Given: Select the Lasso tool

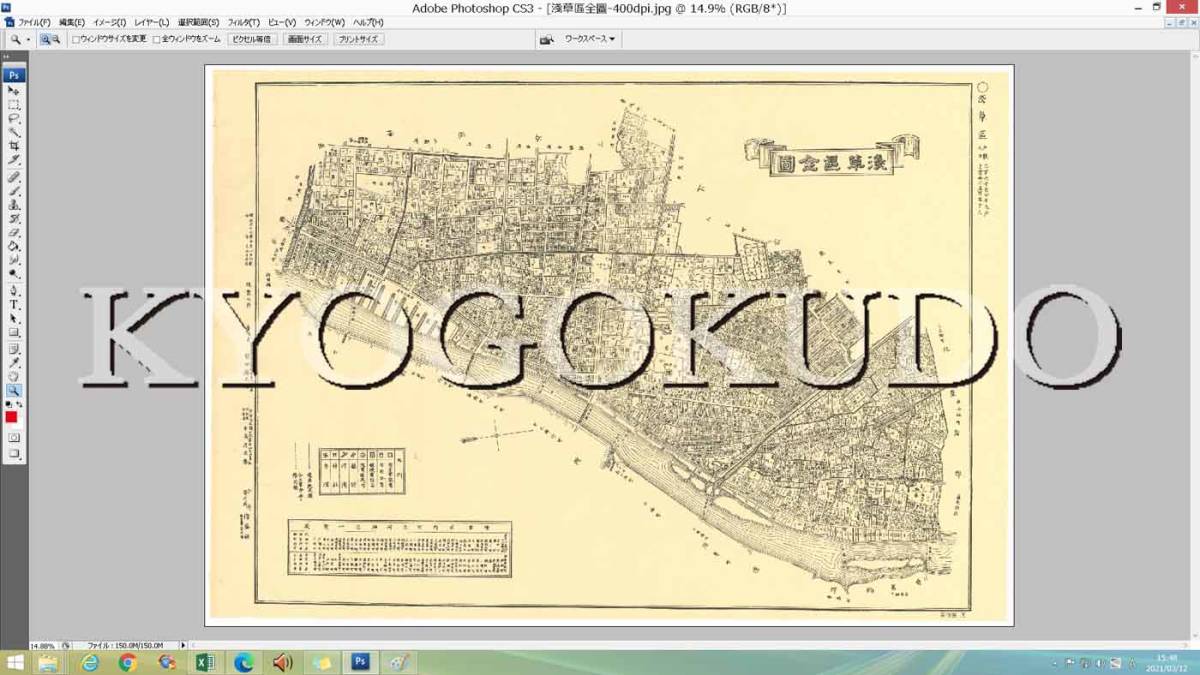Looking at the screenshot, I should [14, 118].
